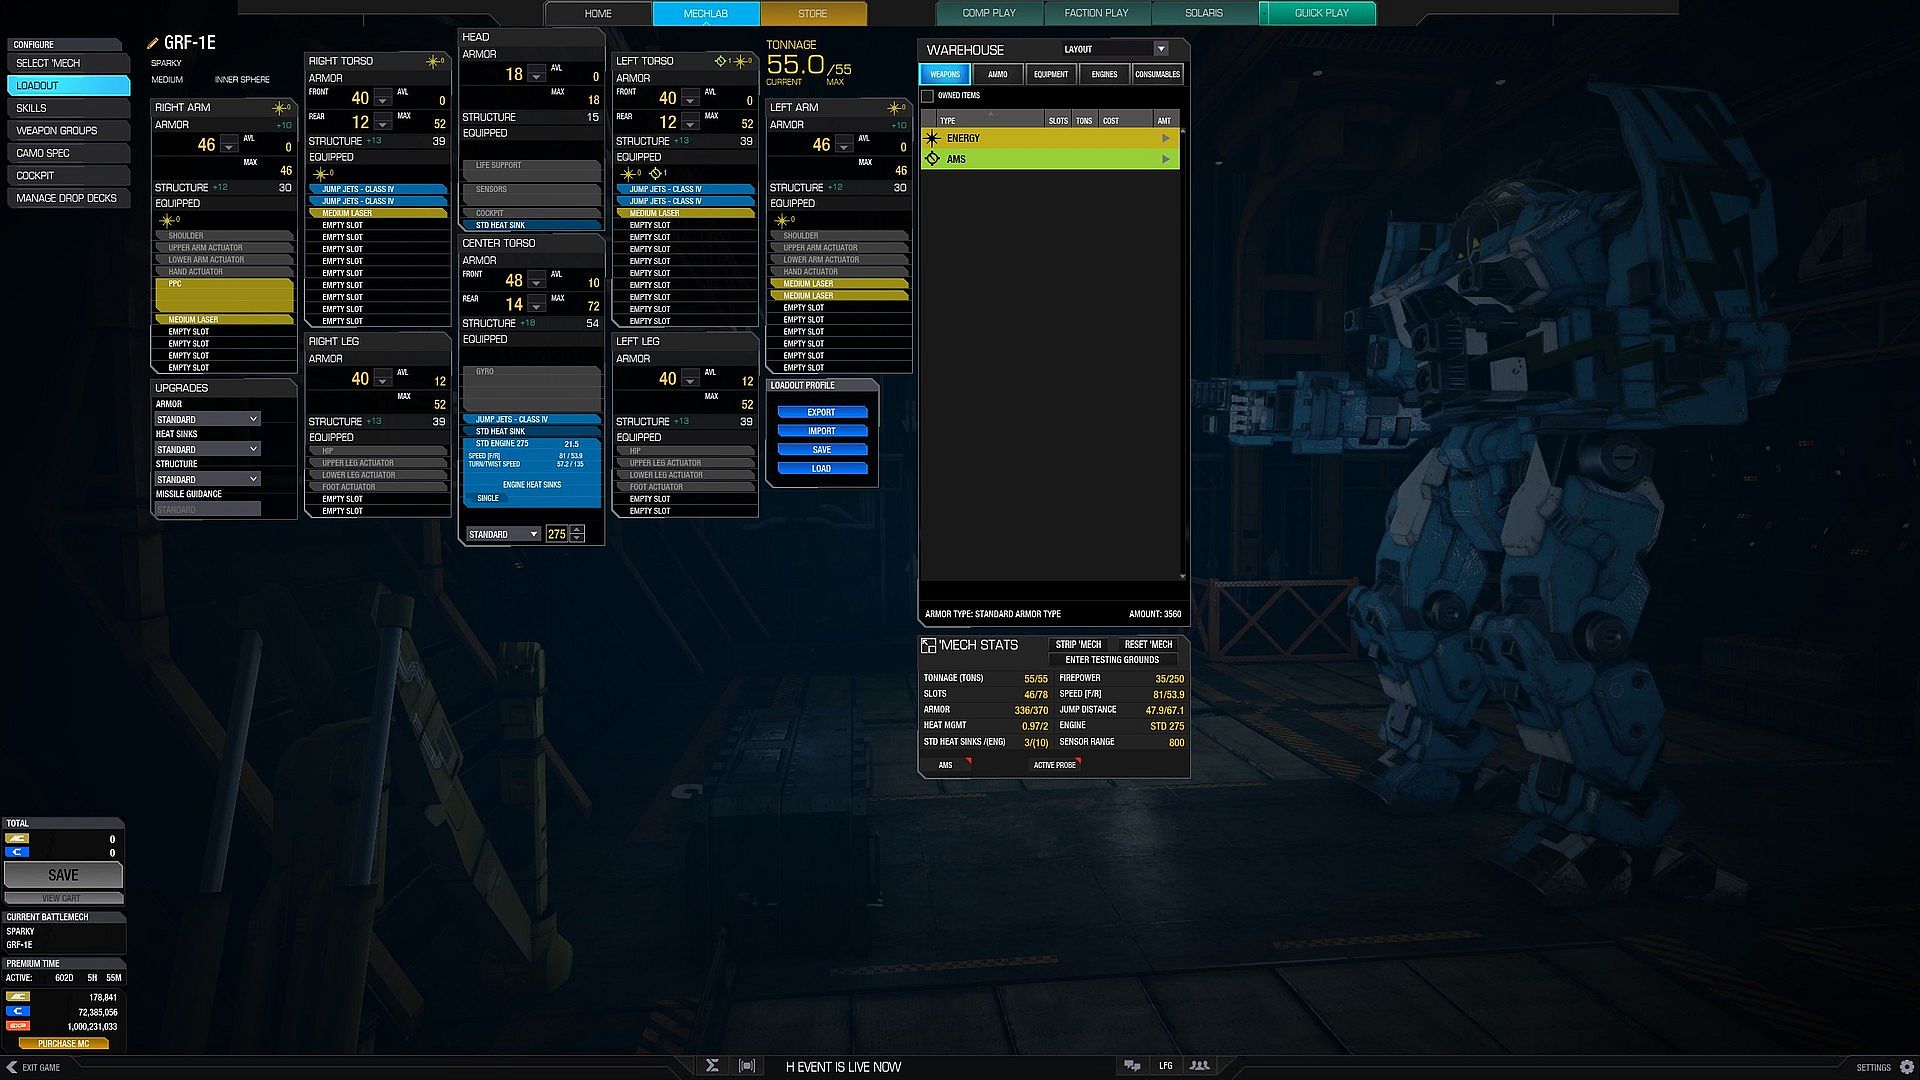Click the 'Mech Stats panel expand icon
The width and height of the screenshot is (1920, 1080).
(928, 646)
